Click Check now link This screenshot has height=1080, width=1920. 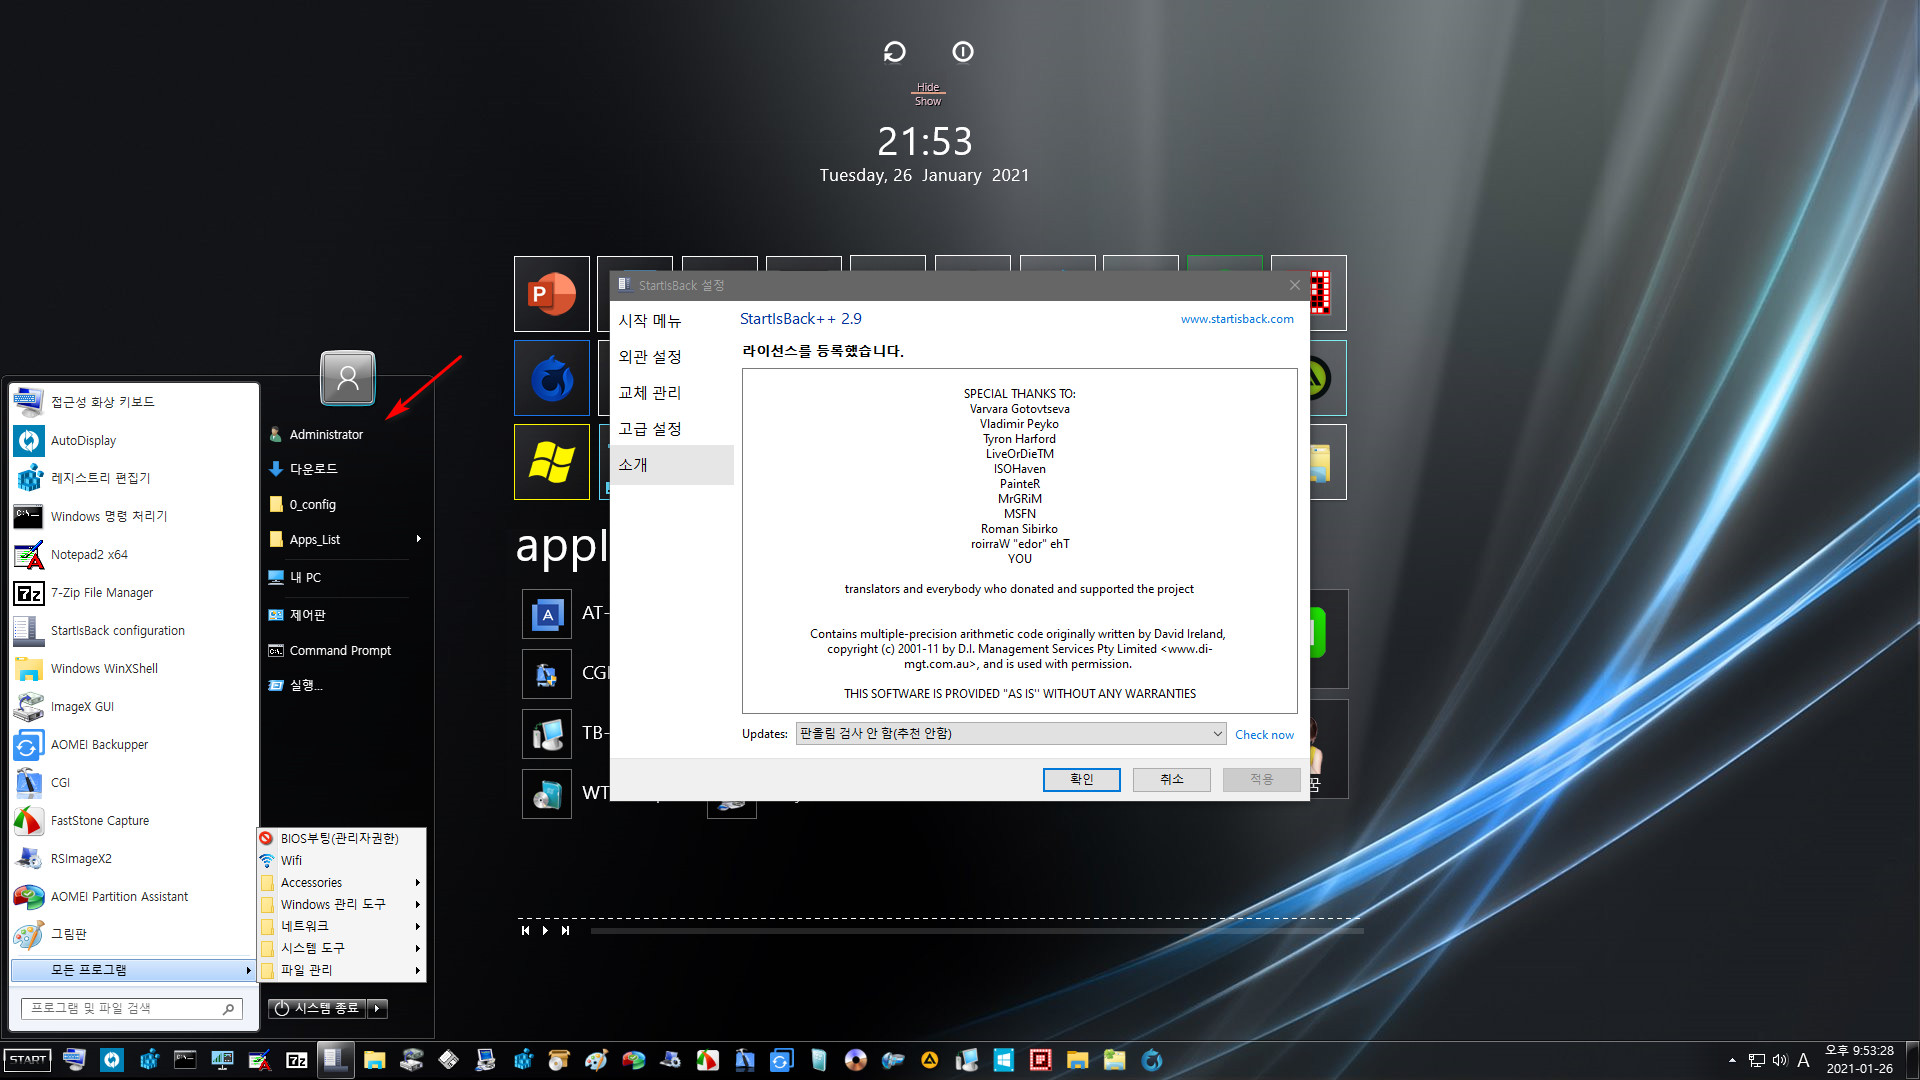point(1264,734)
